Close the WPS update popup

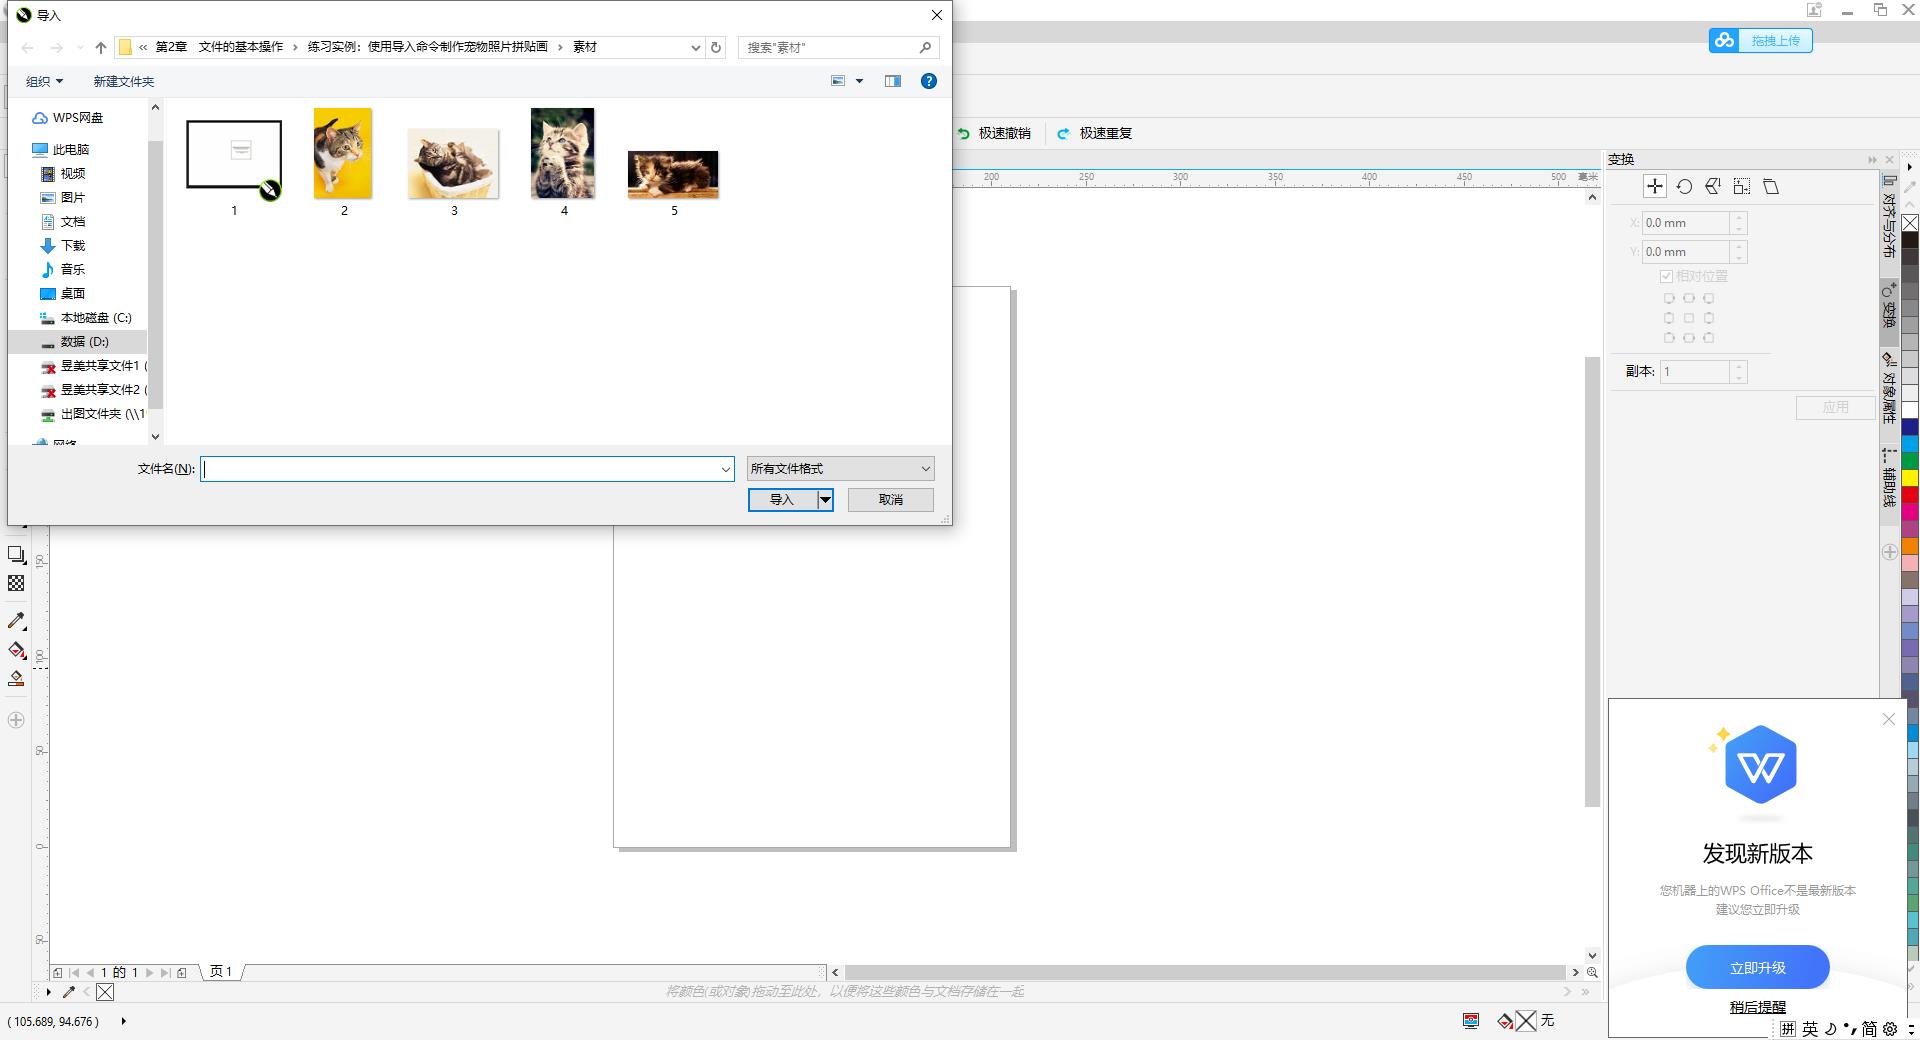pos(1889,719)
